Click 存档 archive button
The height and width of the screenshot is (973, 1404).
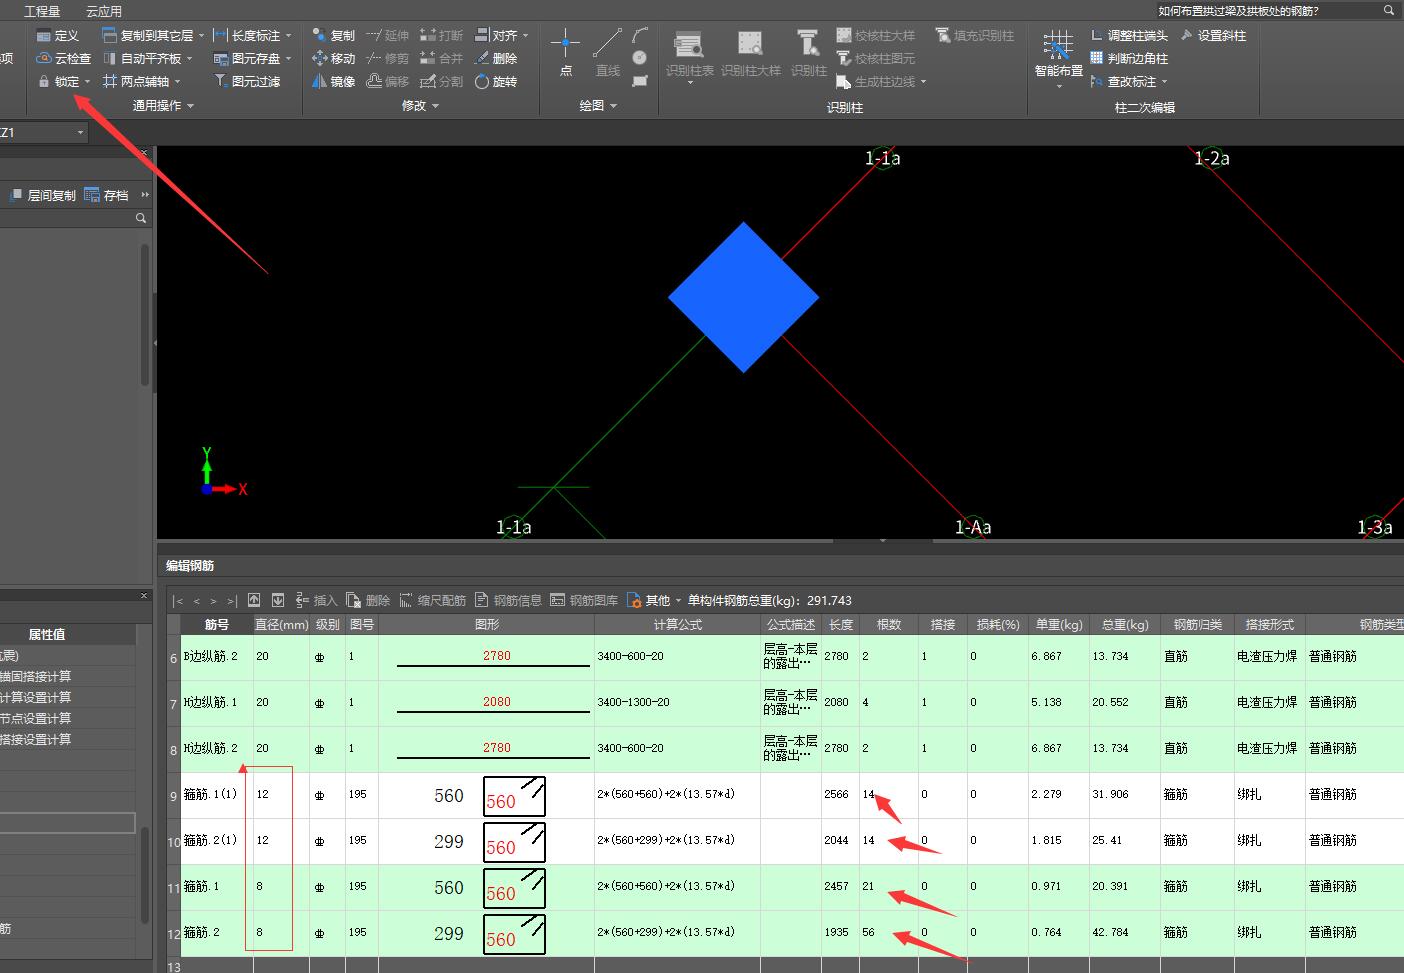107,195
